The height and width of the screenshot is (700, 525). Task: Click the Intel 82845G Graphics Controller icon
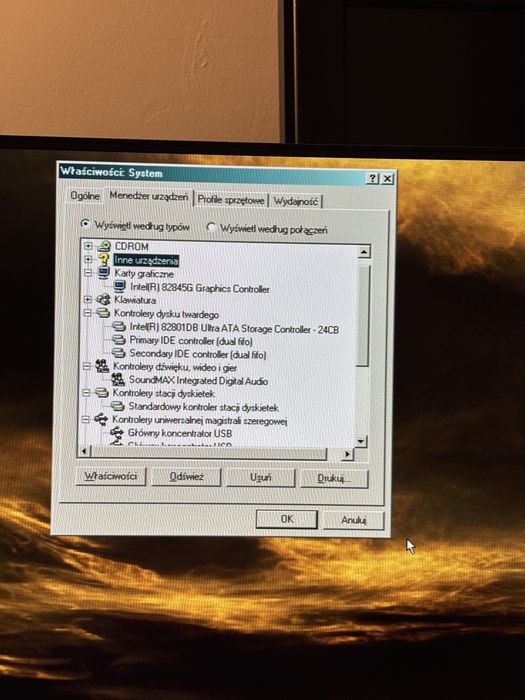click(120, 287)
